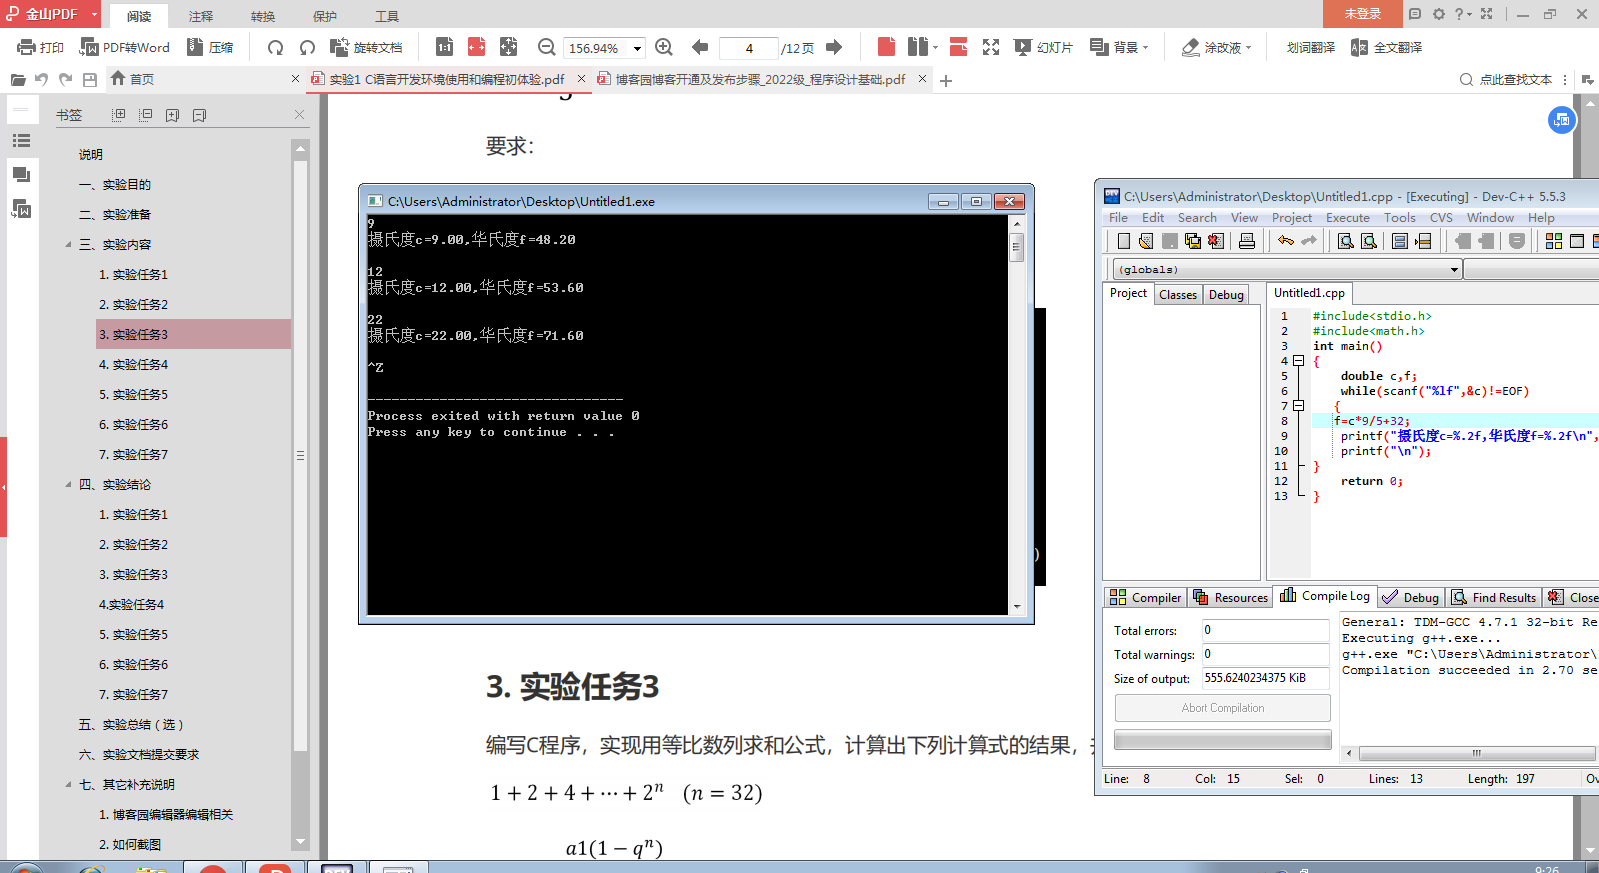Select two-page view layout
The height and width of the screenshot is (873, 1599).
click(917, 47)
